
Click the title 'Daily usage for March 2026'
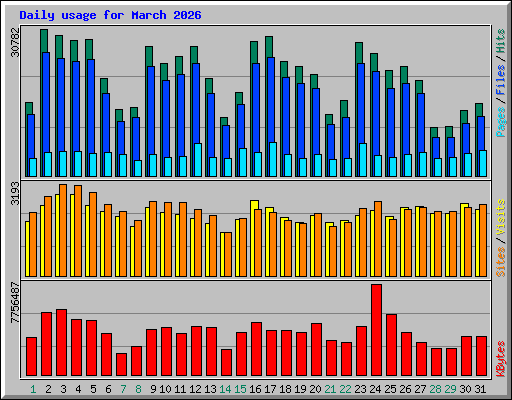(110, 15)
